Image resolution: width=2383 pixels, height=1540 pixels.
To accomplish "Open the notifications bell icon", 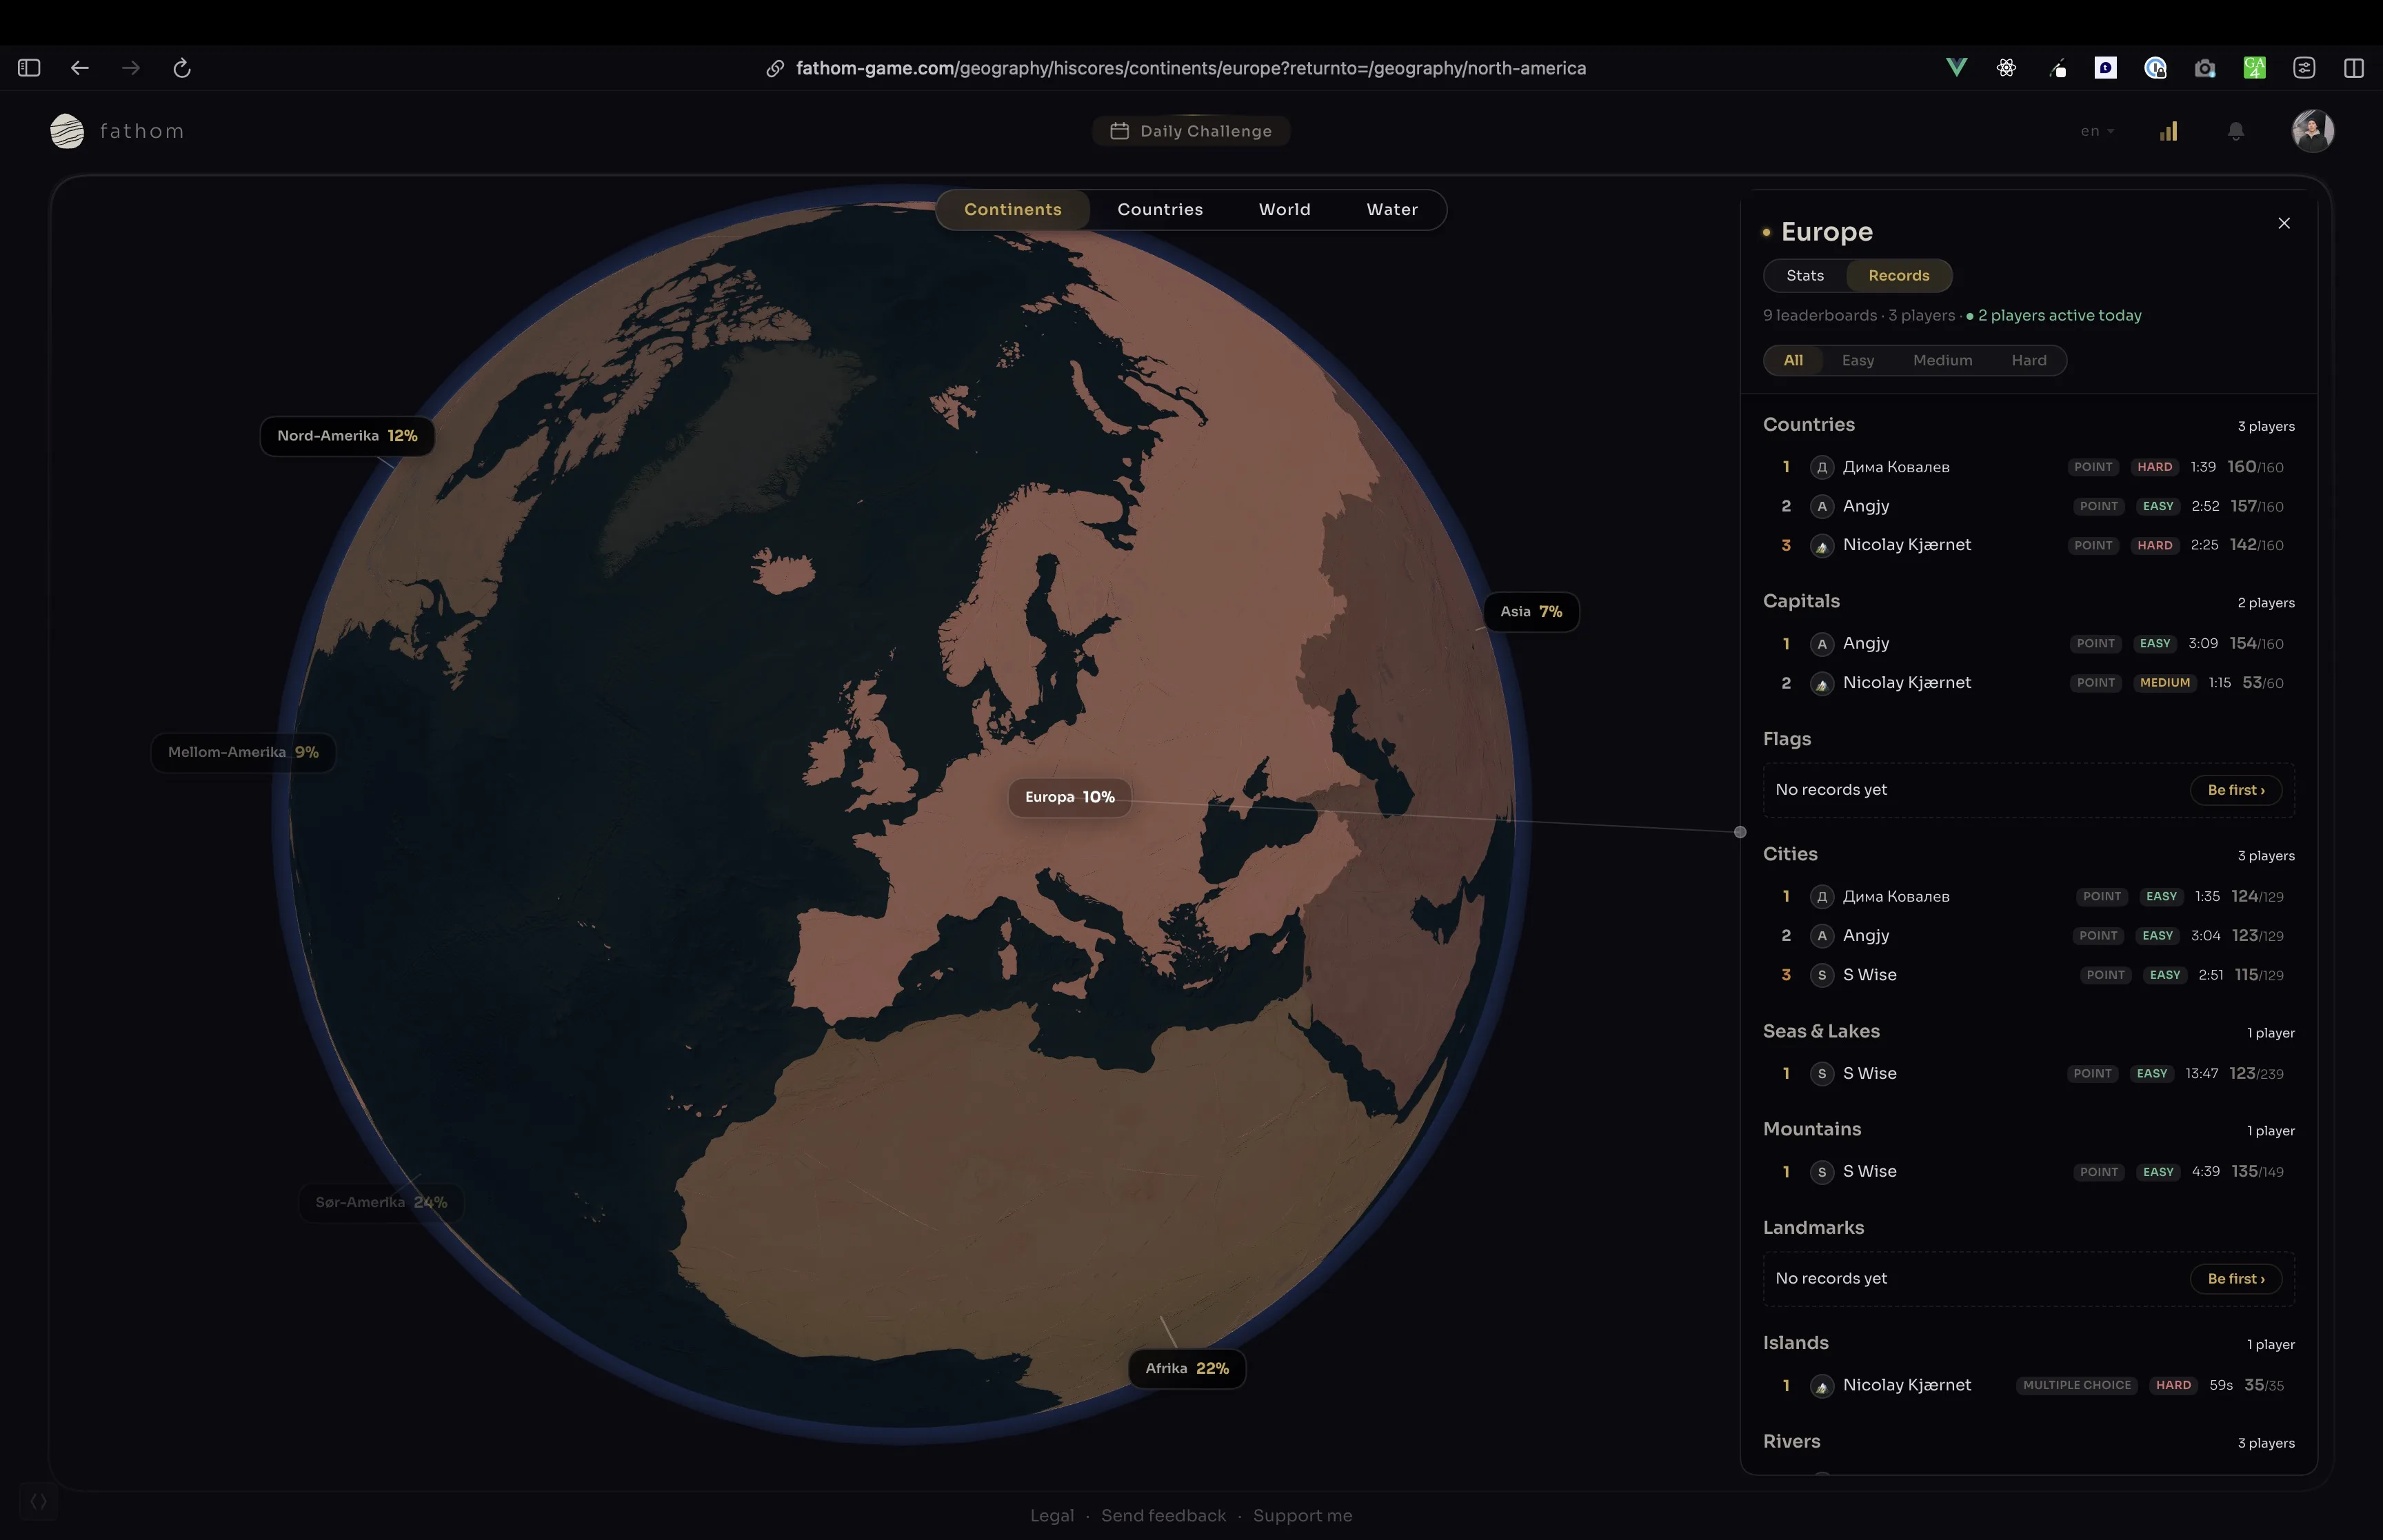I will tap(2236, 131).
